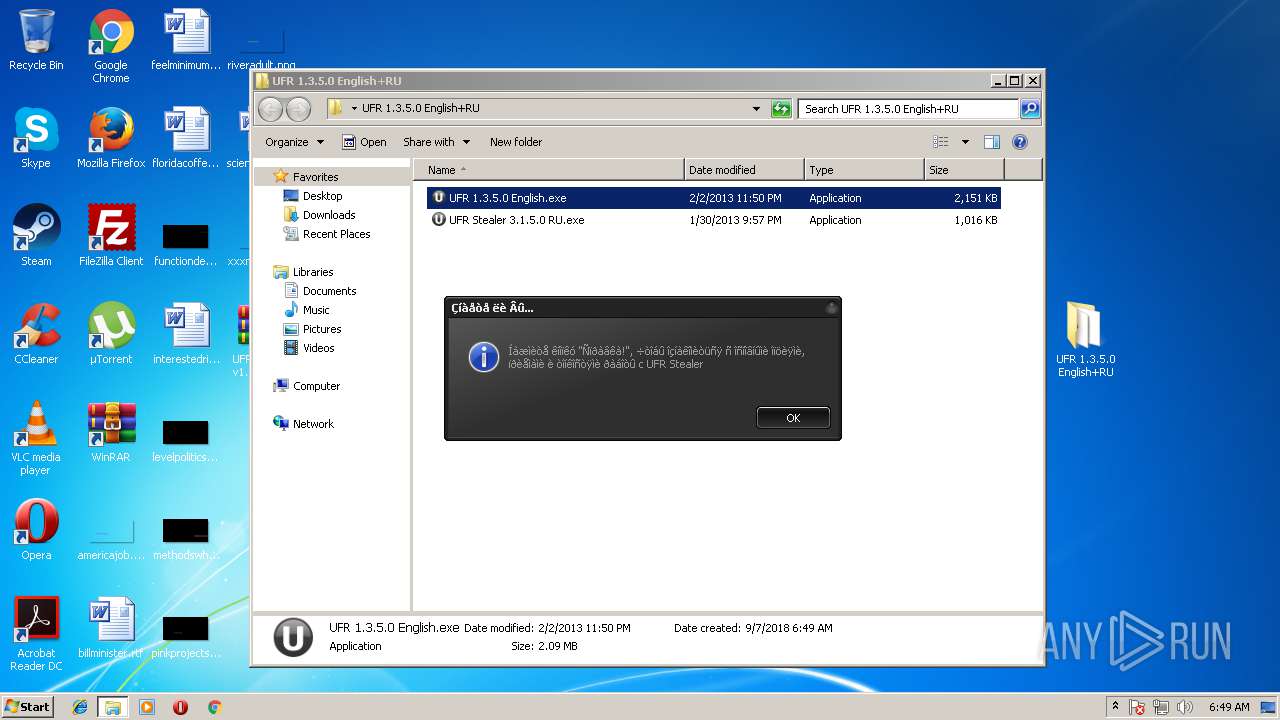Open Downloads in the navigation pane
This screenshot has height=720, width=1280.
pyautogui.click(x=329, y=215)
